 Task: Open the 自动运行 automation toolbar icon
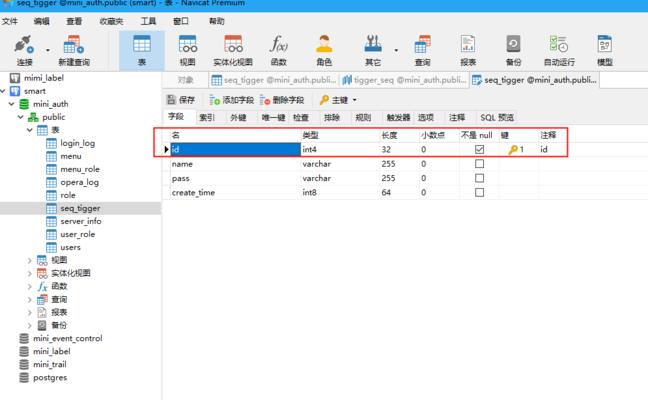coord(559,50)
